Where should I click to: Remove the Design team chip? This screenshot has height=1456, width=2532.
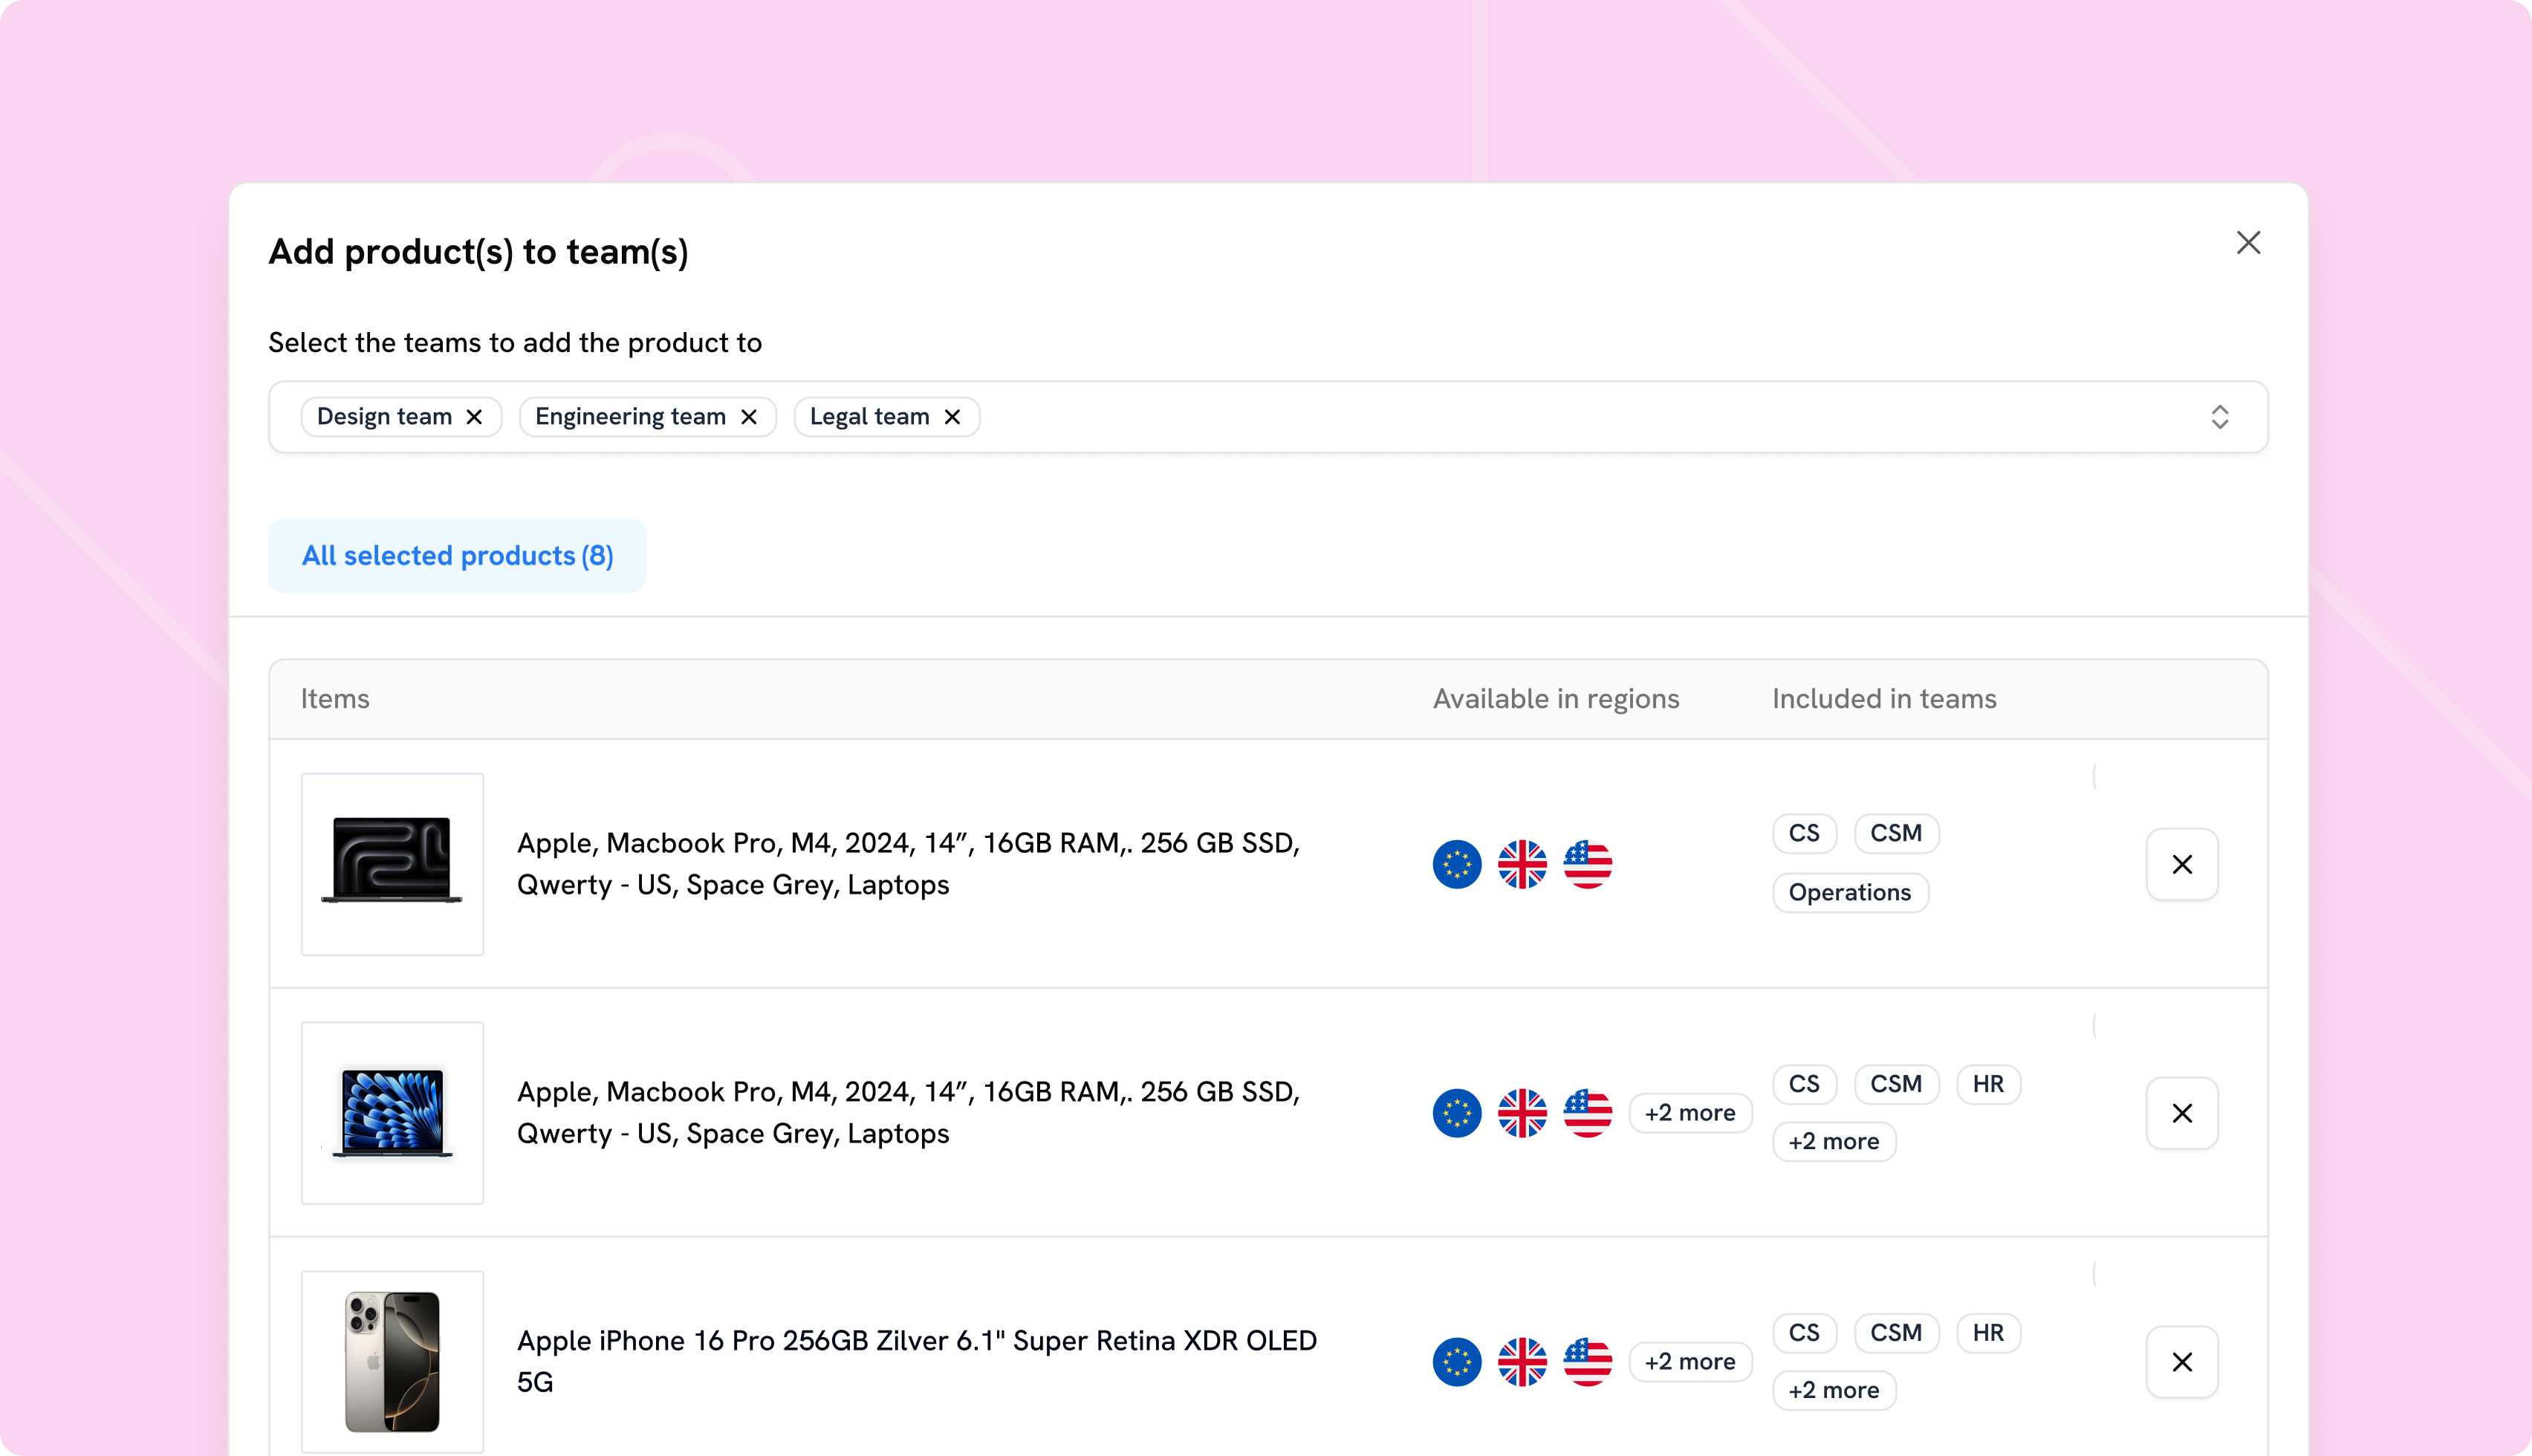[x=474, y=417]
